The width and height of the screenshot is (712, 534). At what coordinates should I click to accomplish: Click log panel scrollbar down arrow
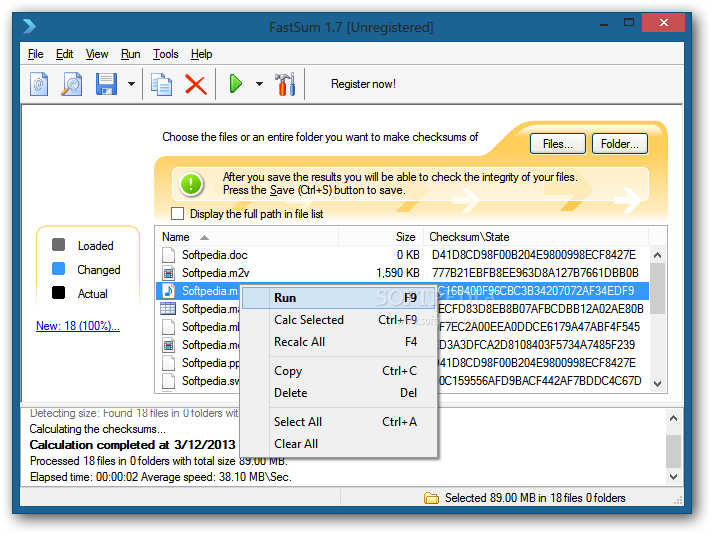coord(673,477)
